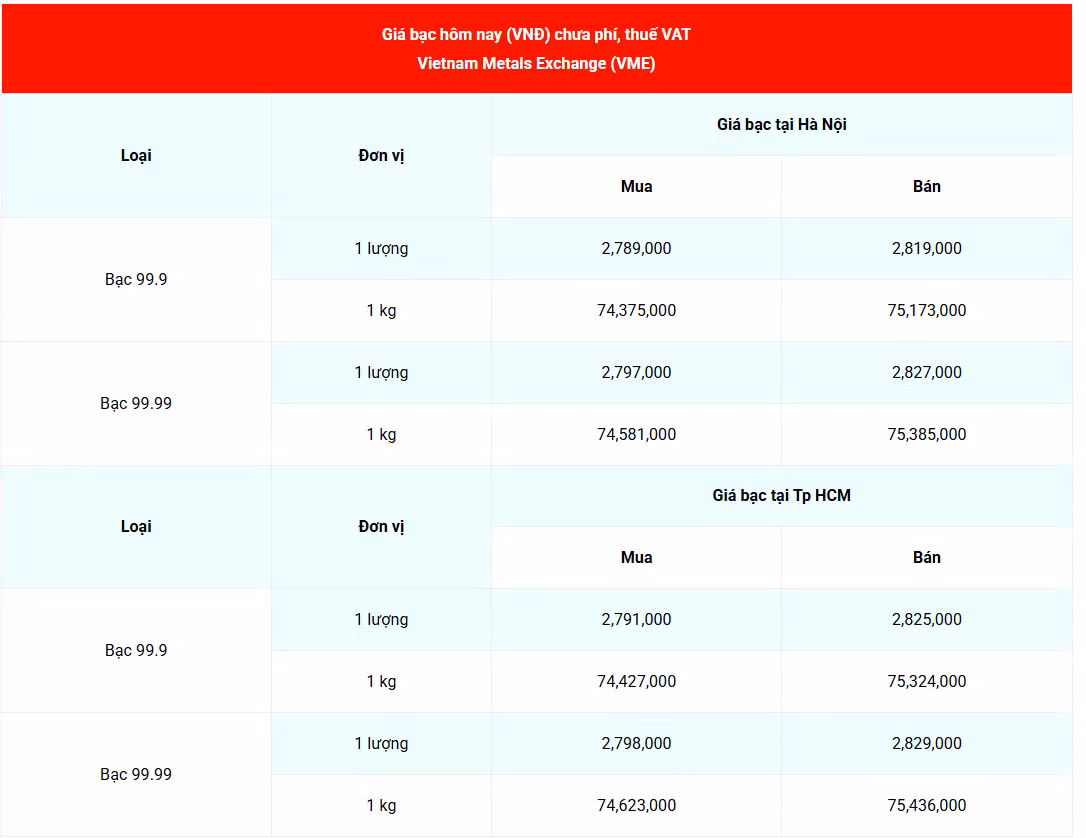
Task: Click the Hà Nội buy price 2,789,000
Action: (637, 249)
